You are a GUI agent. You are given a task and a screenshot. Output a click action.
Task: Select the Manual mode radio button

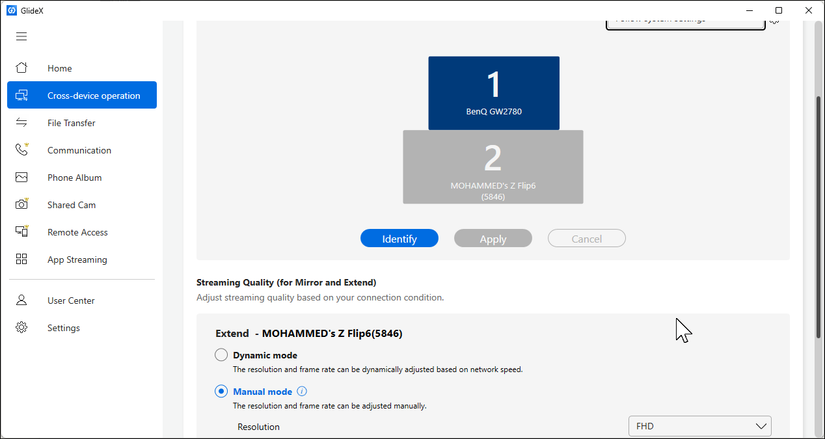pyautogui.click(x=221, y=391)
